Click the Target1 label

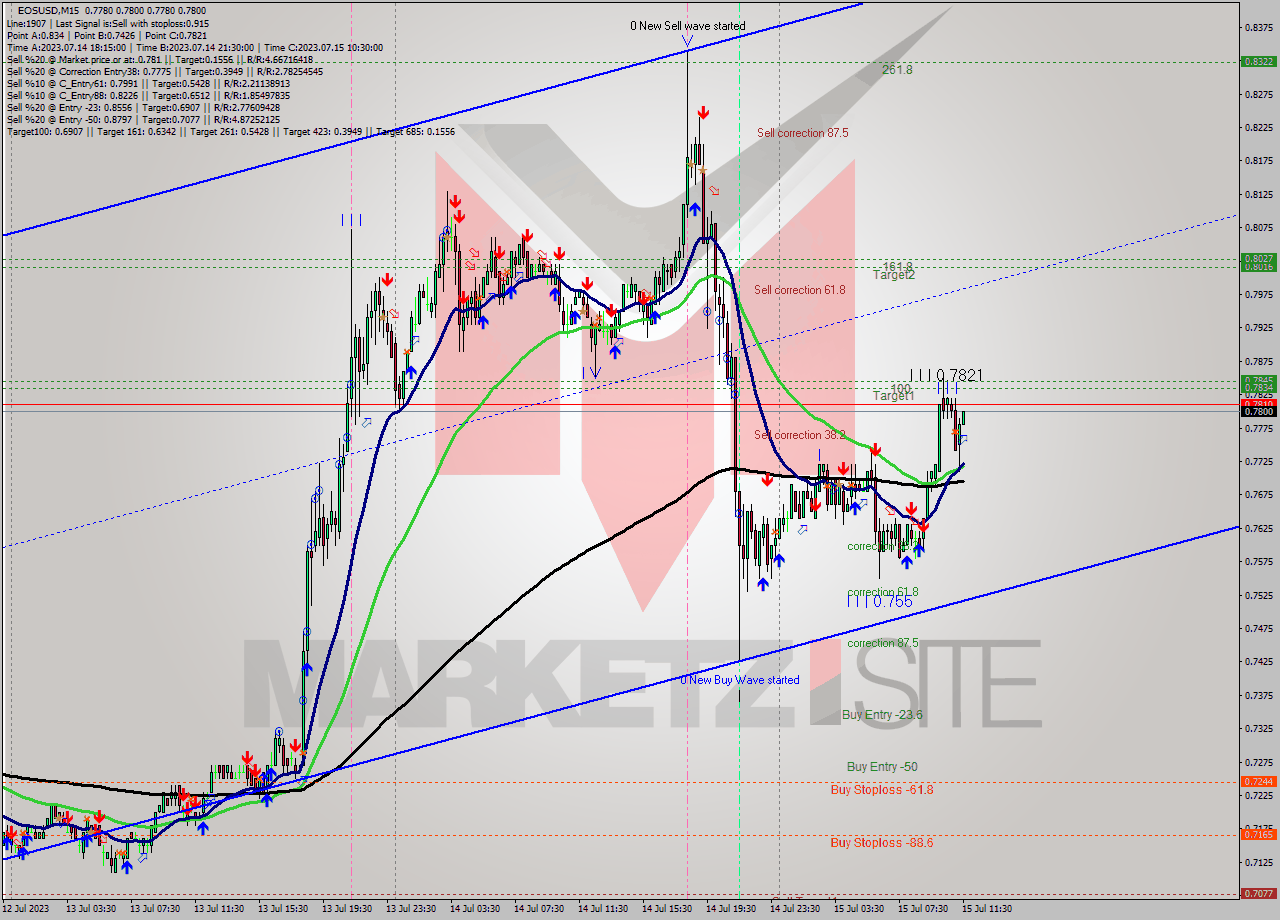click(894, 397)
